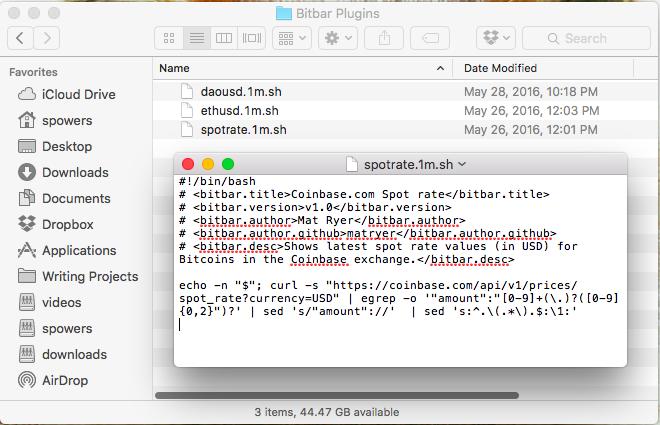Select the daousd.1m.sh file

click(241, 92)
